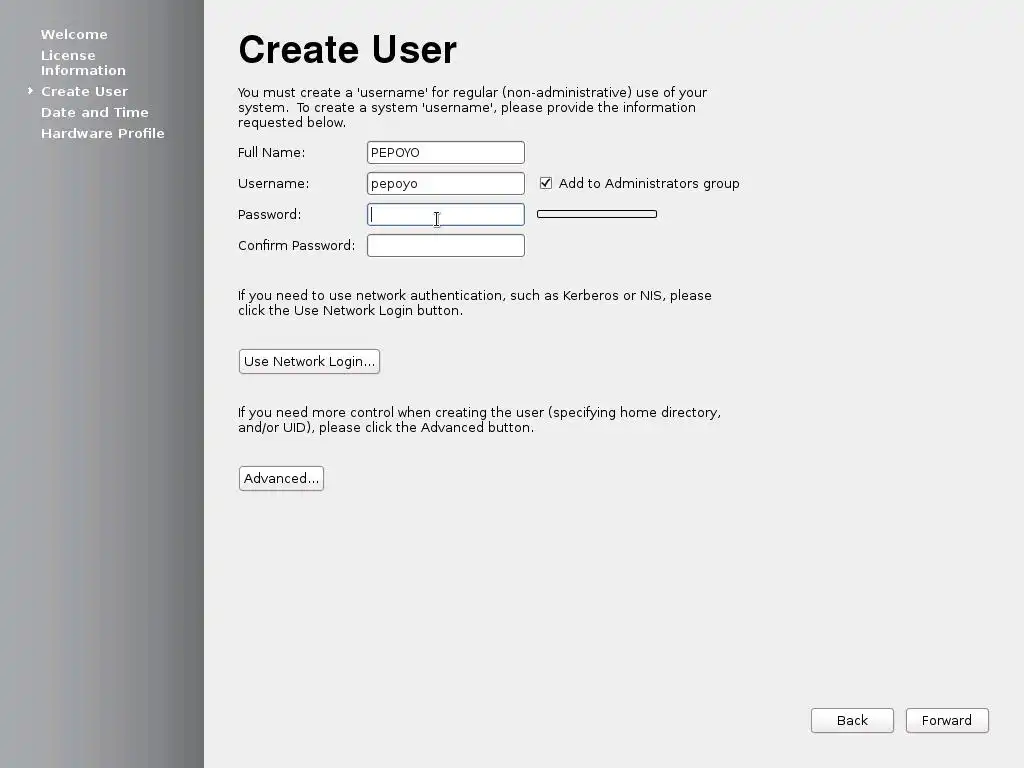Select Create User in the sidebar
This screenshot has height=768, width=1024.
[84, 91]
